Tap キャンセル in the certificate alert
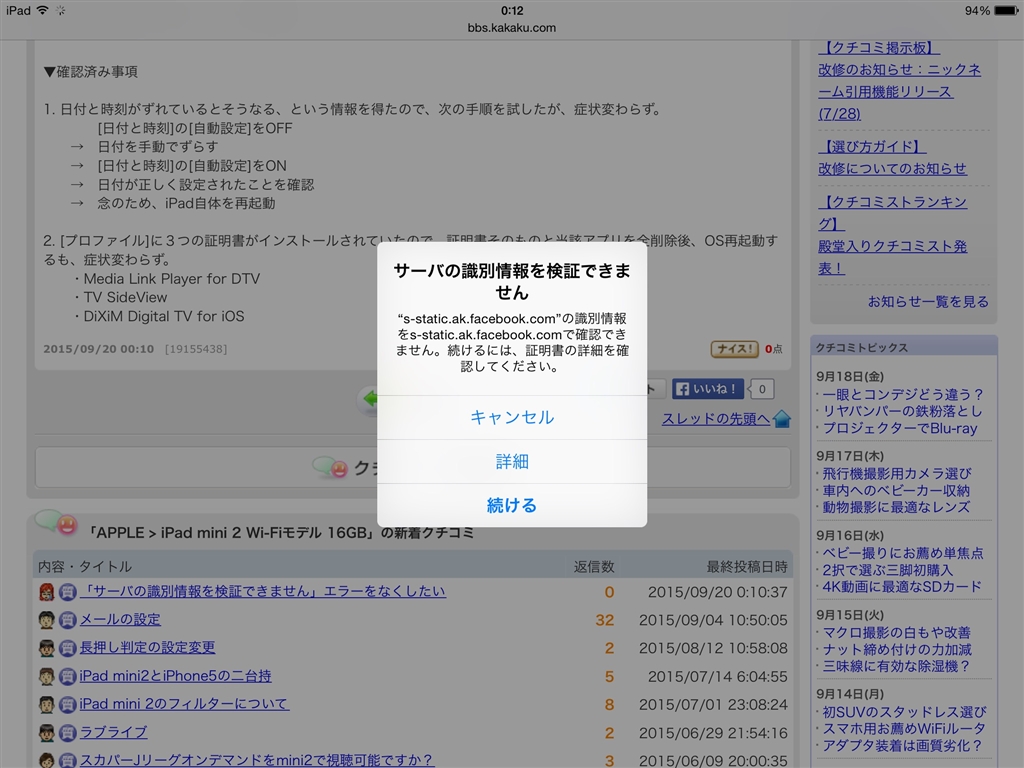Image resolution: width=1024 pixels, height=768 pixels. pos(512,417)
